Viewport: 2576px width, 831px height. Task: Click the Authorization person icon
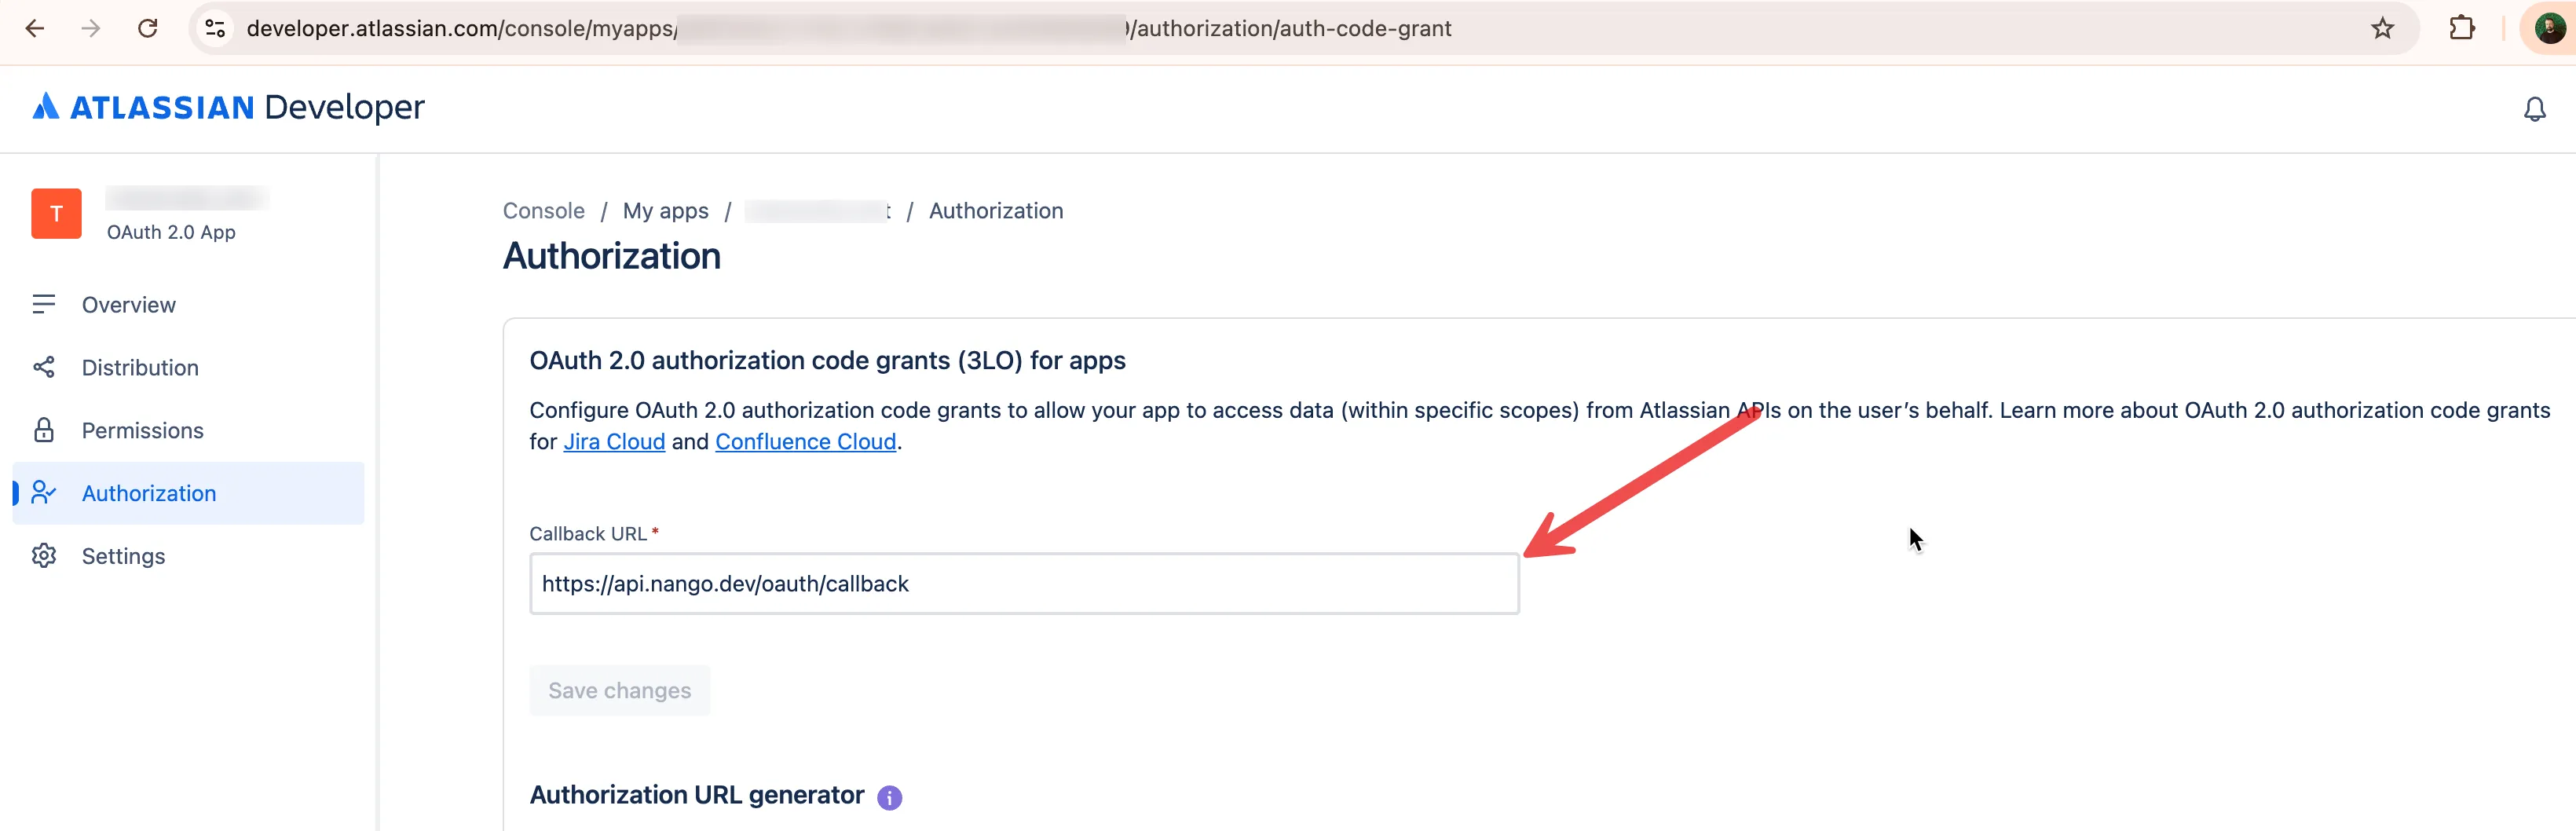click(43, 493)
